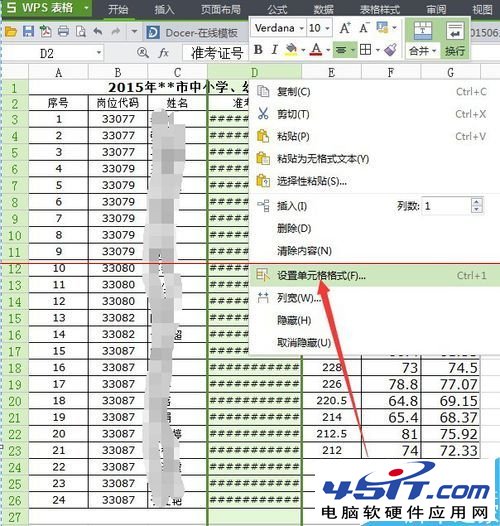Switch to the 数据 ribbon tab

coord(324,9)
